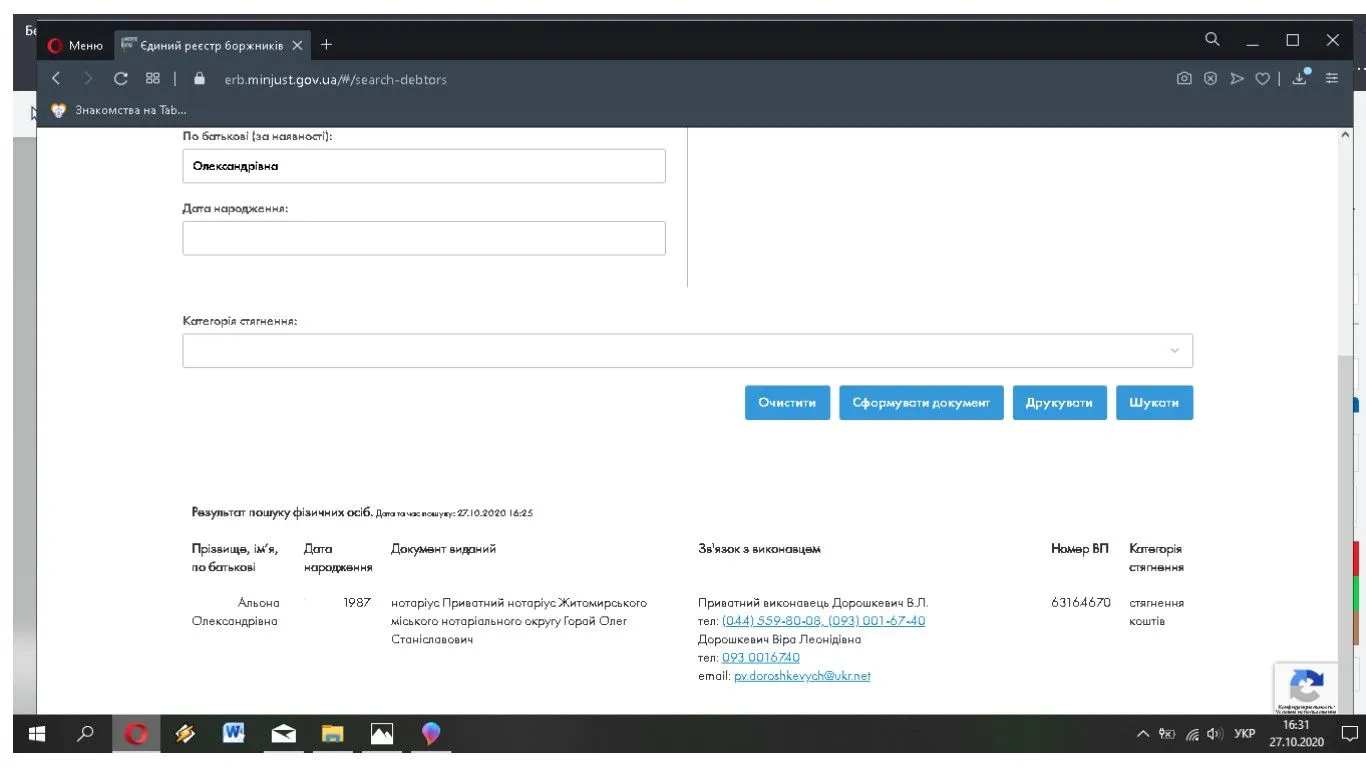Click the site padlock security icon
Screen dimensions: 1366x768
point(199,79)
